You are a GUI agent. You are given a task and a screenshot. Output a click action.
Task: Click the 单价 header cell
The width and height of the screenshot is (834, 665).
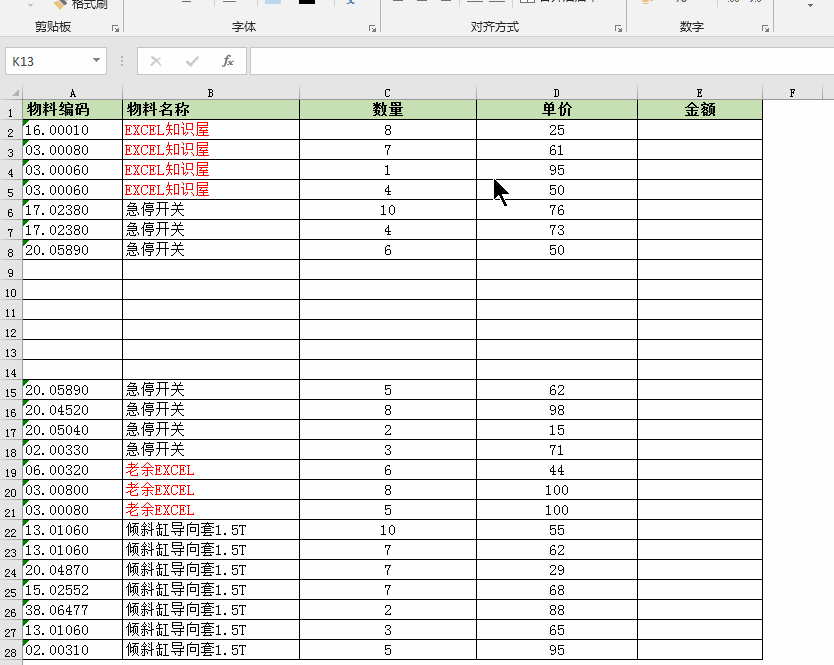click(556, 110)
